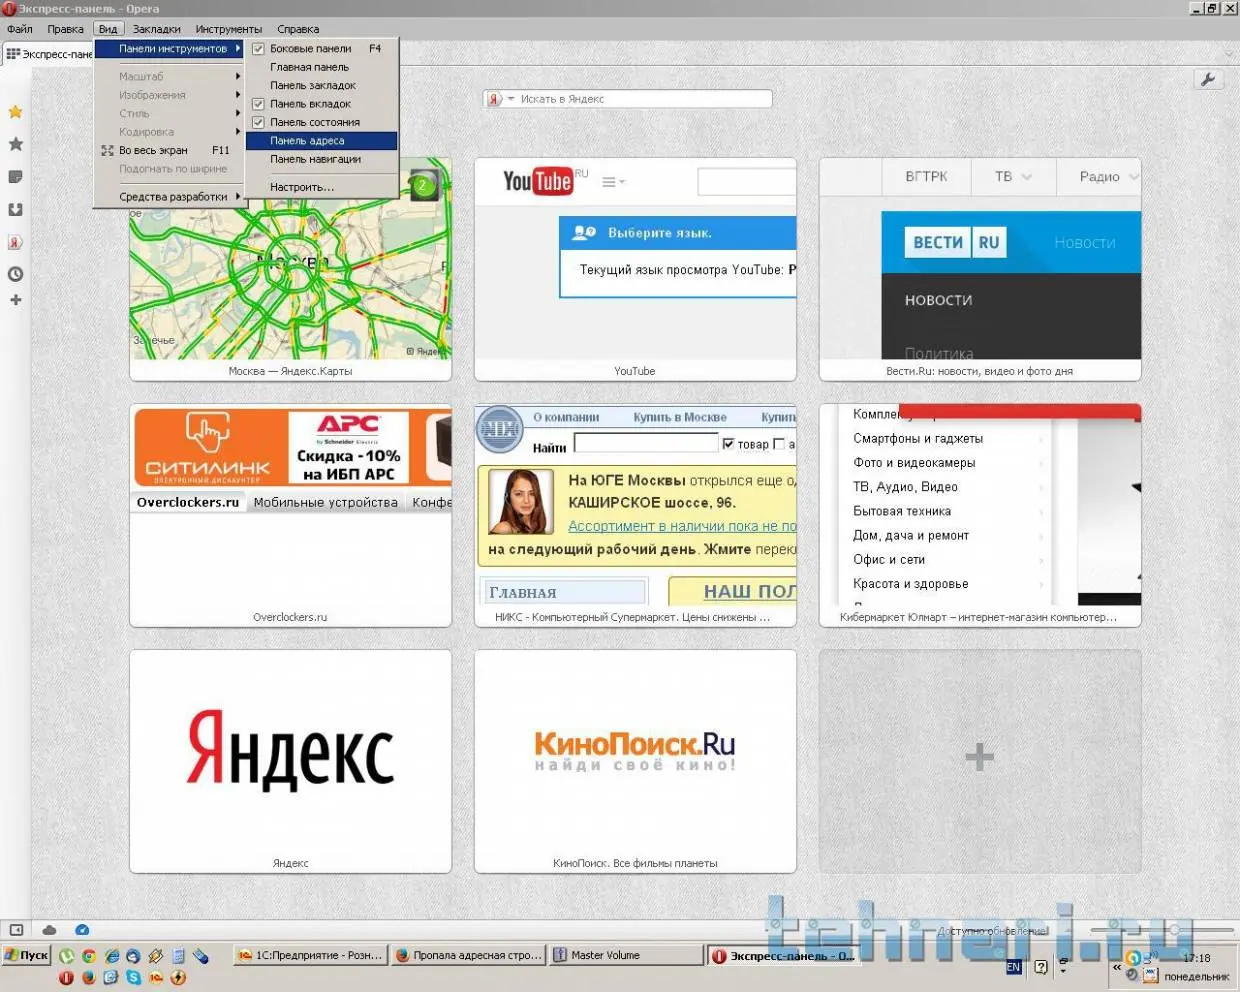
Task: Switch to Пропала адресная стро... taskbar window
Action: (469, 955)
